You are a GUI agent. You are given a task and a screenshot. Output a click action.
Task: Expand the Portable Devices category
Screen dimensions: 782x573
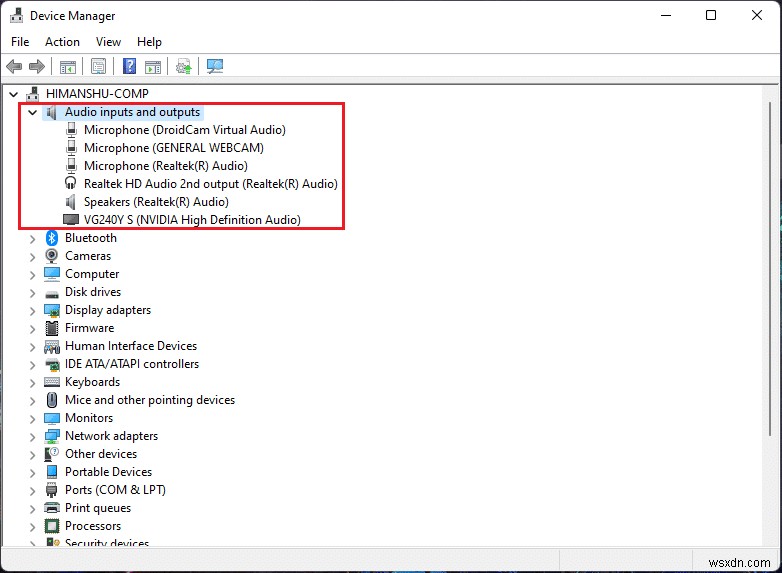point(32,473)
